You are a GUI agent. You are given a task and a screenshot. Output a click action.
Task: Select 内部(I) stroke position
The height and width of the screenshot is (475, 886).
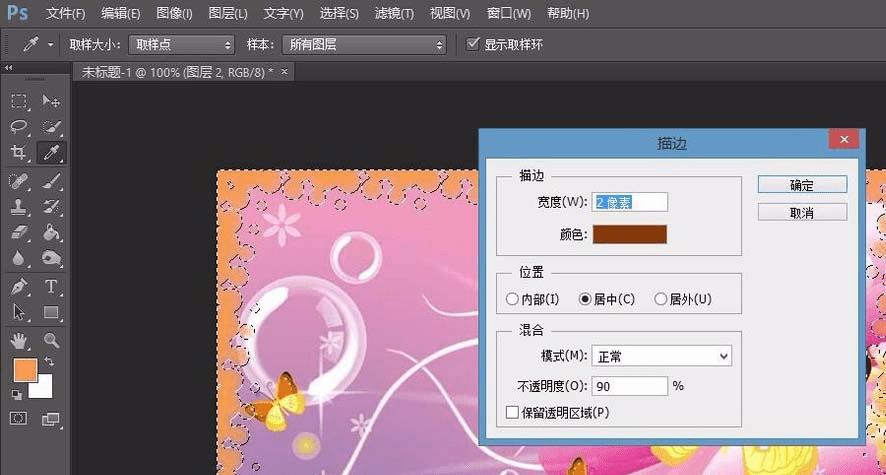pyautogui.click(x=512, y=299)
